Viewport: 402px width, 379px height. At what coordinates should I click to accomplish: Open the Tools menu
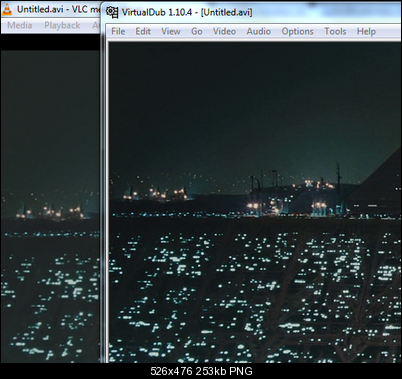click(x=335, y=31)
